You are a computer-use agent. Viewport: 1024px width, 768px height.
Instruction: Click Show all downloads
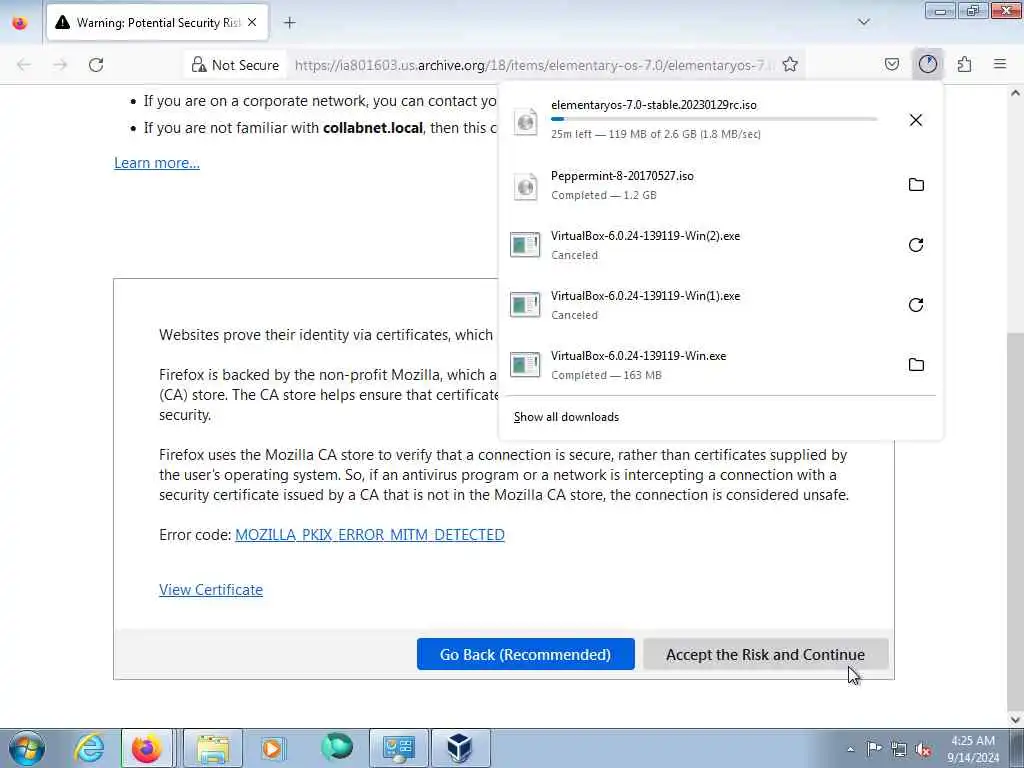tap(566, 417)
